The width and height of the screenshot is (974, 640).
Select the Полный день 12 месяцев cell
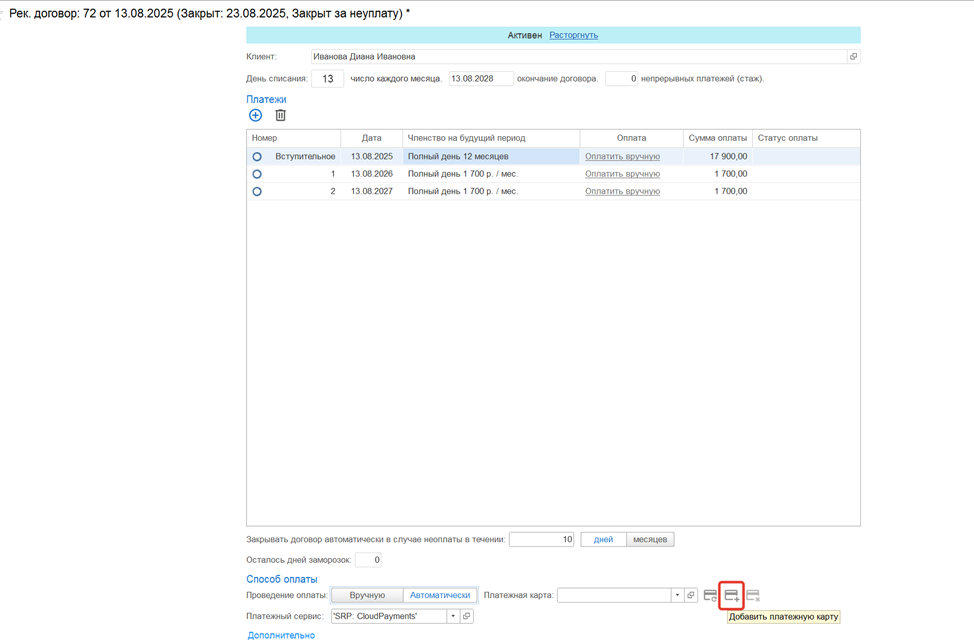coord(491,157)
